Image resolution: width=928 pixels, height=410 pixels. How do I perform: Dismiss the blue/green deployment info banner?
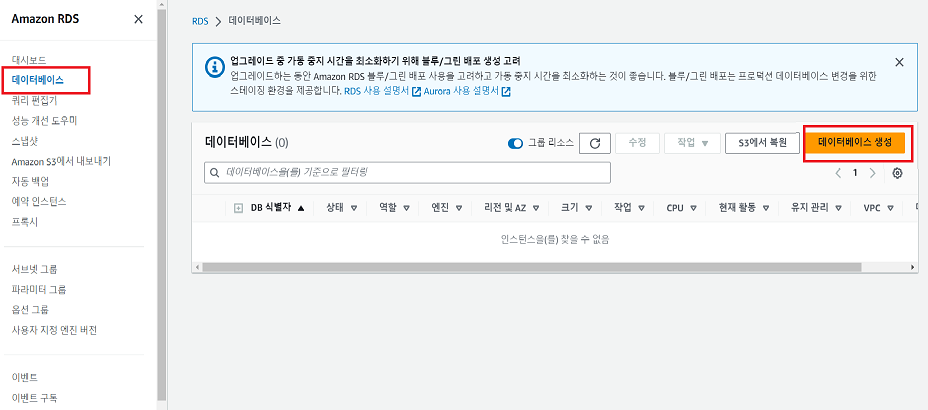(x=900, y=62)
